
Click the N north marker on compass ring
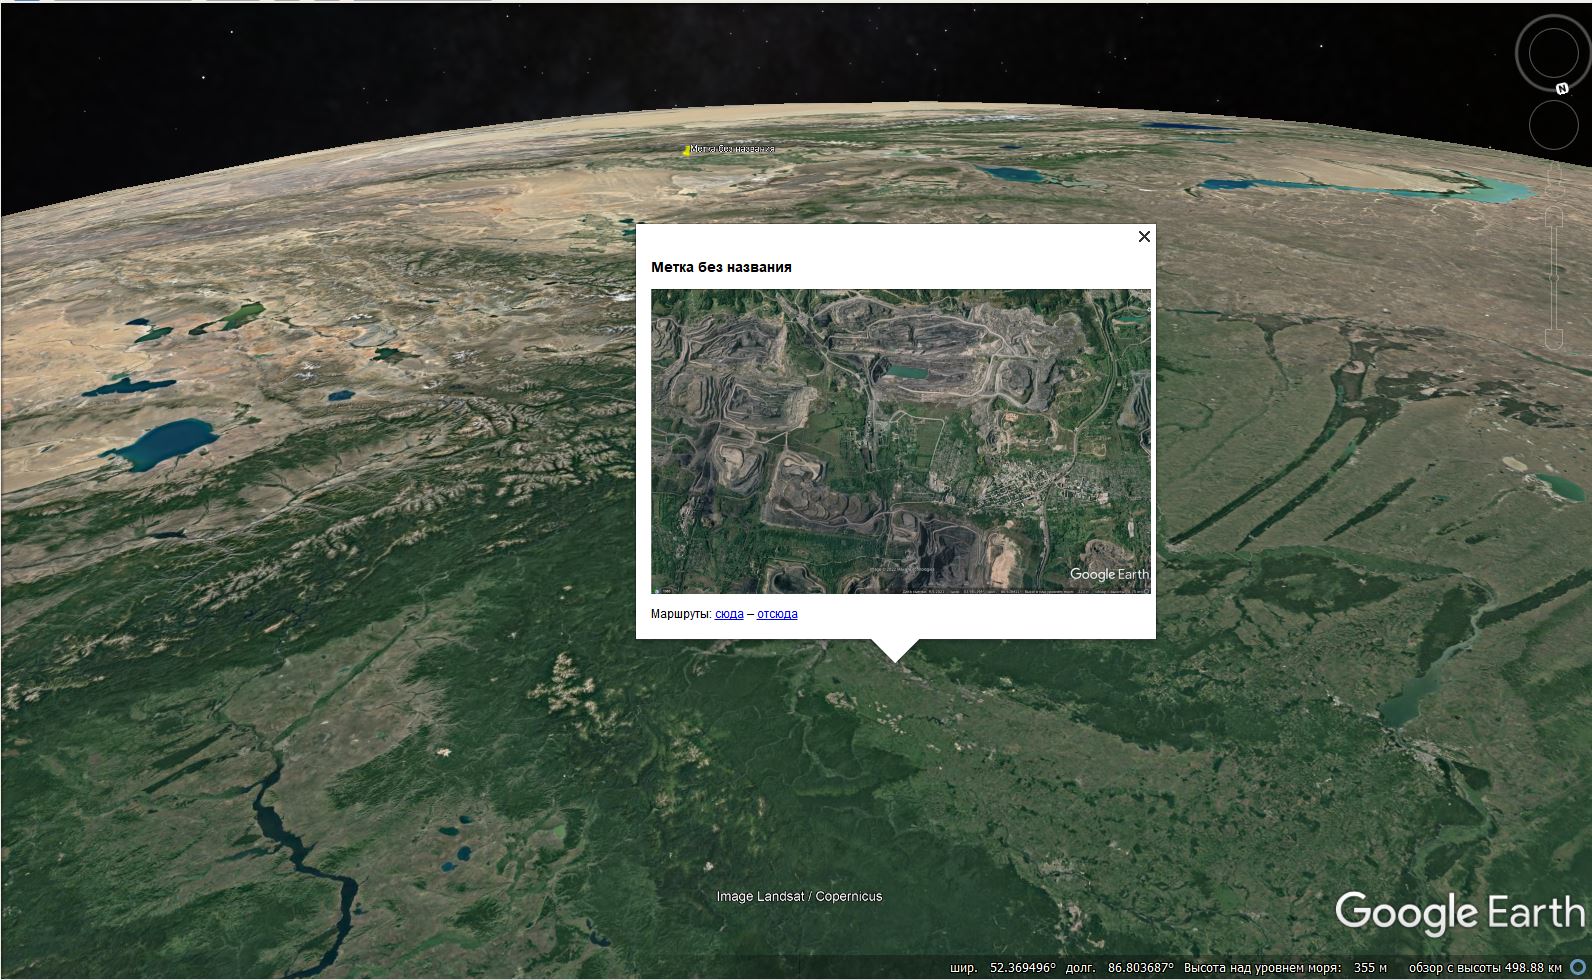coord(1561,88)
